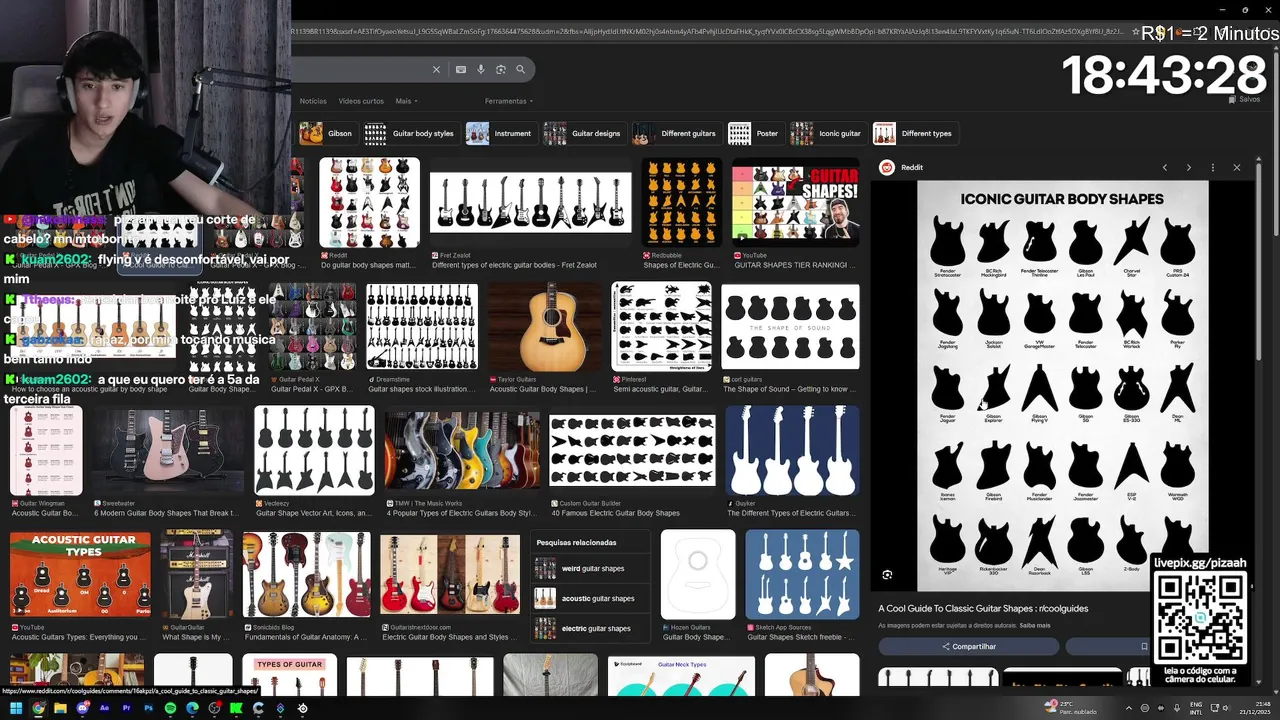This screenshot has width=1280, height=720.
Task: Open the A Cool Guide To Classic Guitar Shapes title link
Action: click(983, 608)
